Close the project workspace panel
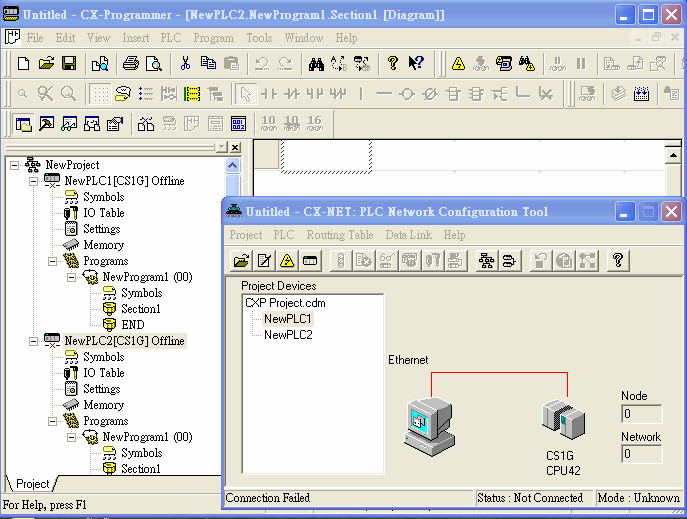 235,147
